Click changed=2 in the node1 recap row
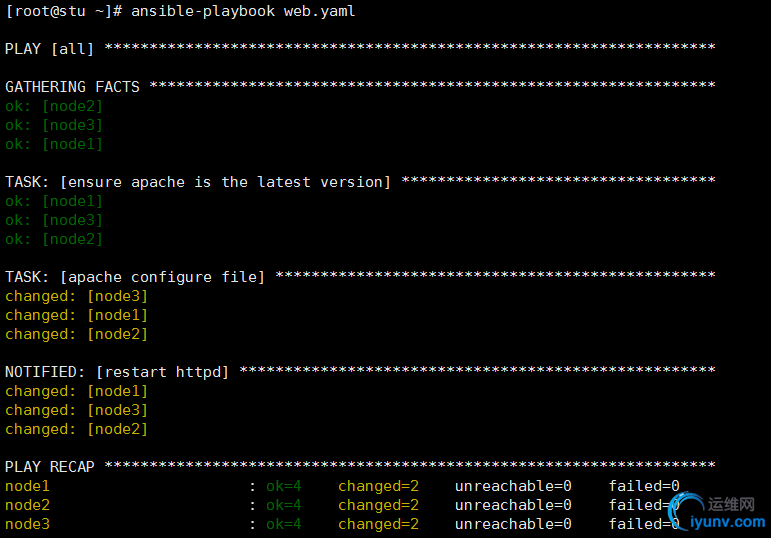This screenshot has width=771, height=538. [x=378, y=486]
